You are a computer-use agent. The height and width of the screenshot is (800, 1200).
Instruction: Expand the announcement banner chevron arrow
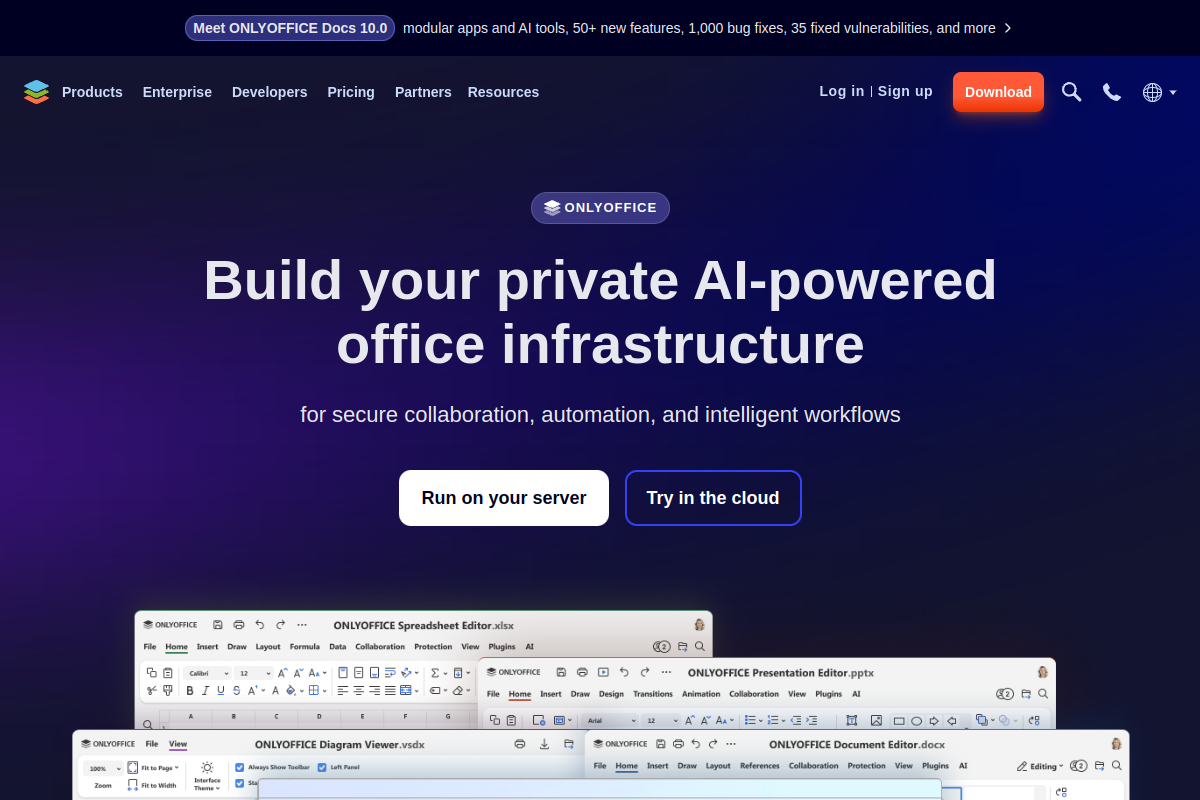[x=1008, y=28]
